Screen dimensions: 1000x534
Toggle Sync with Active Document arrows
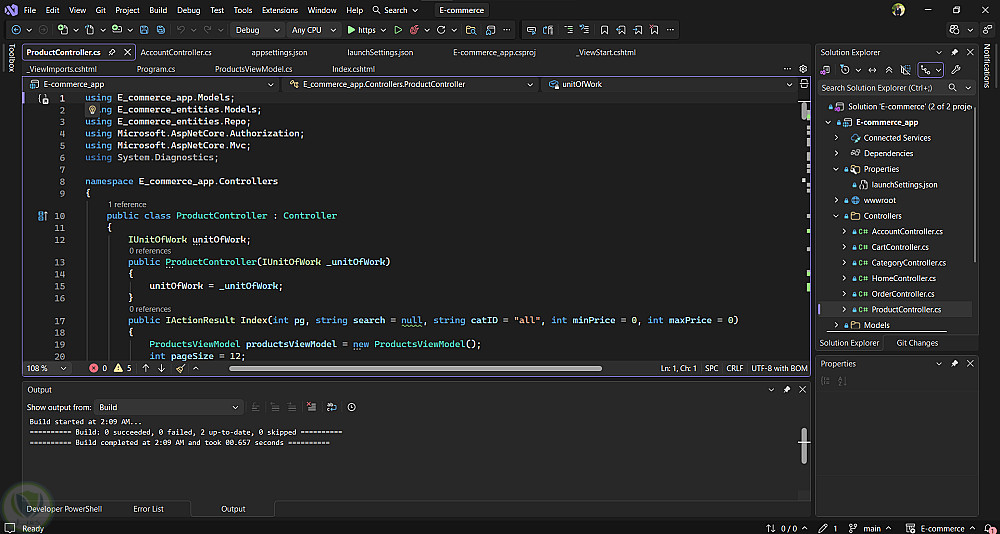[x=872, y=70]
